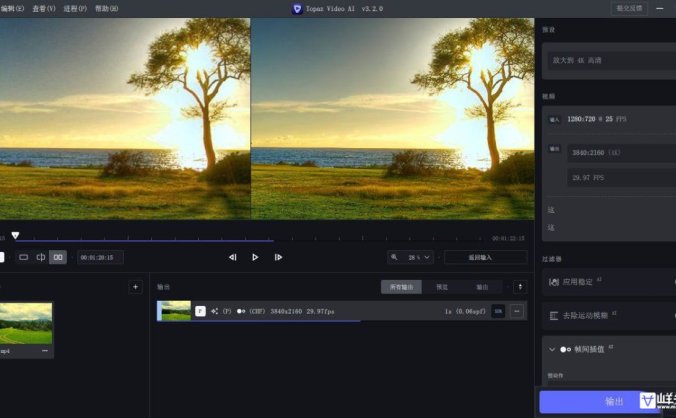
Task: Click the 1280:720 input resolution text
Action: pos(581,119)
